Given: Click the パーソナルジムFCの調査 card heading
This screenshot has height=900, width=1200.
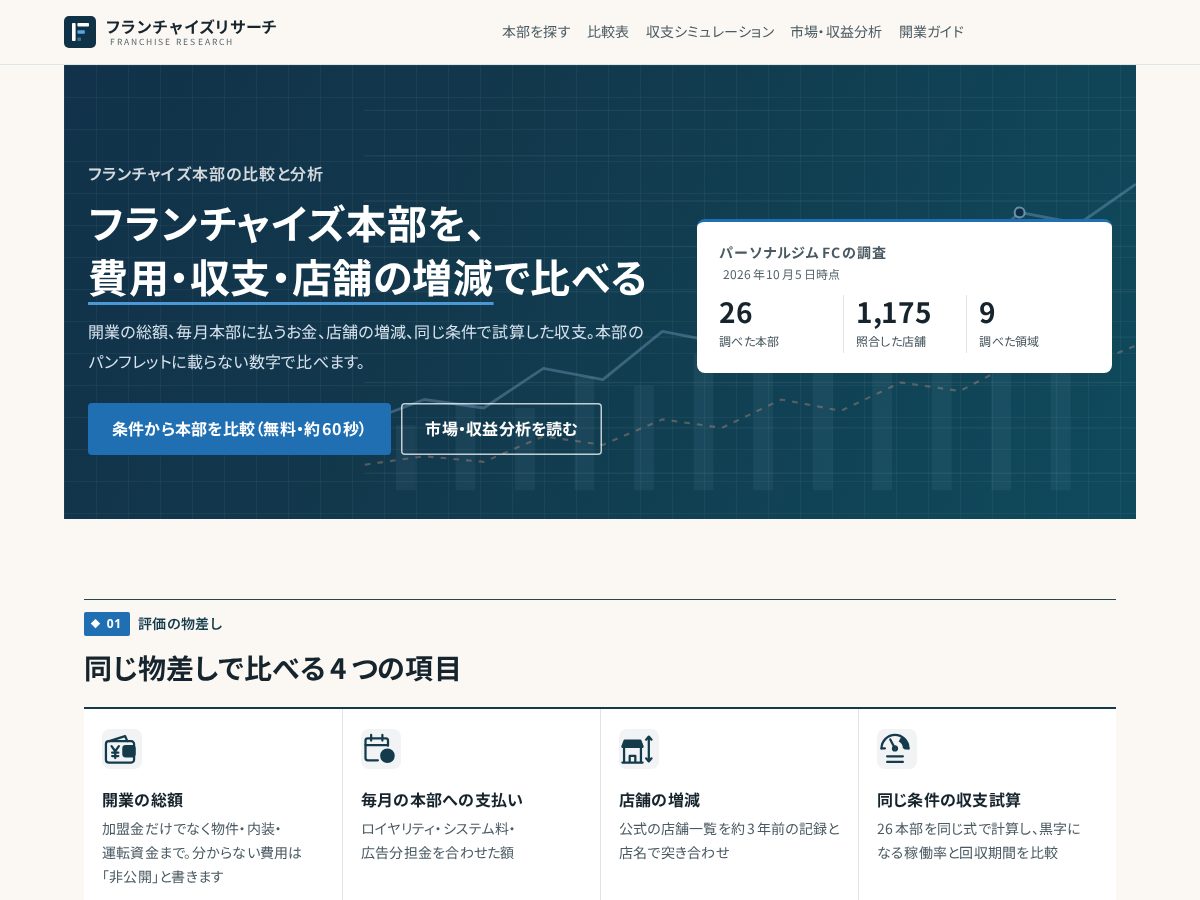Looking at the screenshot, I should tap(802, 252).
